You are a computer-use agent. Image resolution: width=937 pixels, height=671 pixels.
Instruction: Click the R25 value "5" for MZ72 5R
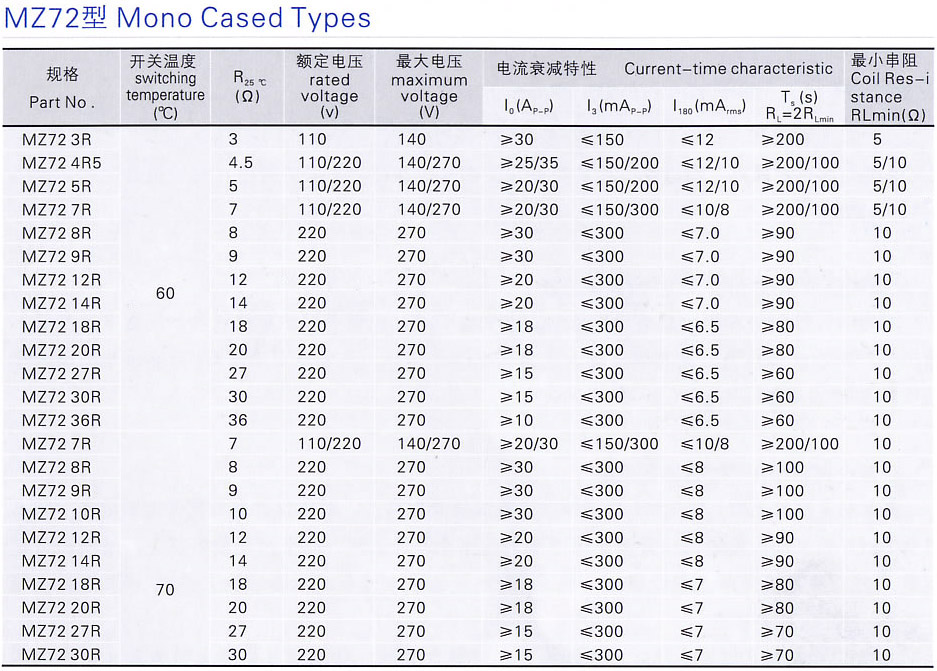coord(233,186)
